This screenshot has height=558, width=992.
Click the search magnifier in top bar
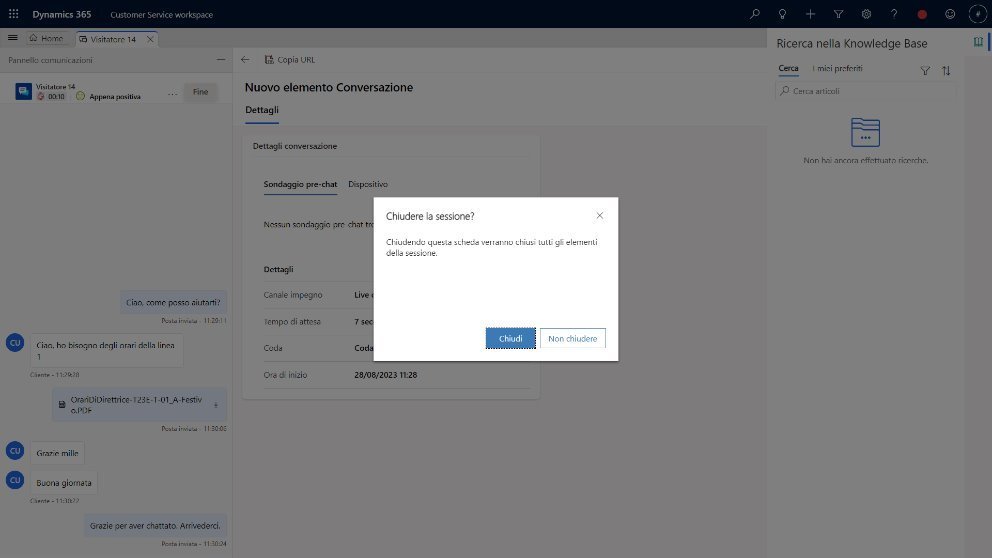(x=755, y=14)
